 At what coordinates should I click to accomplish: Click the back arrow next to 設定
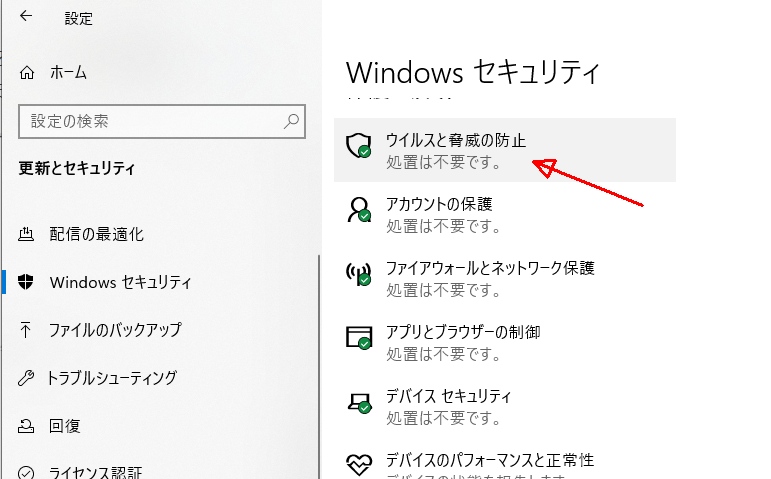click(26, 17)
